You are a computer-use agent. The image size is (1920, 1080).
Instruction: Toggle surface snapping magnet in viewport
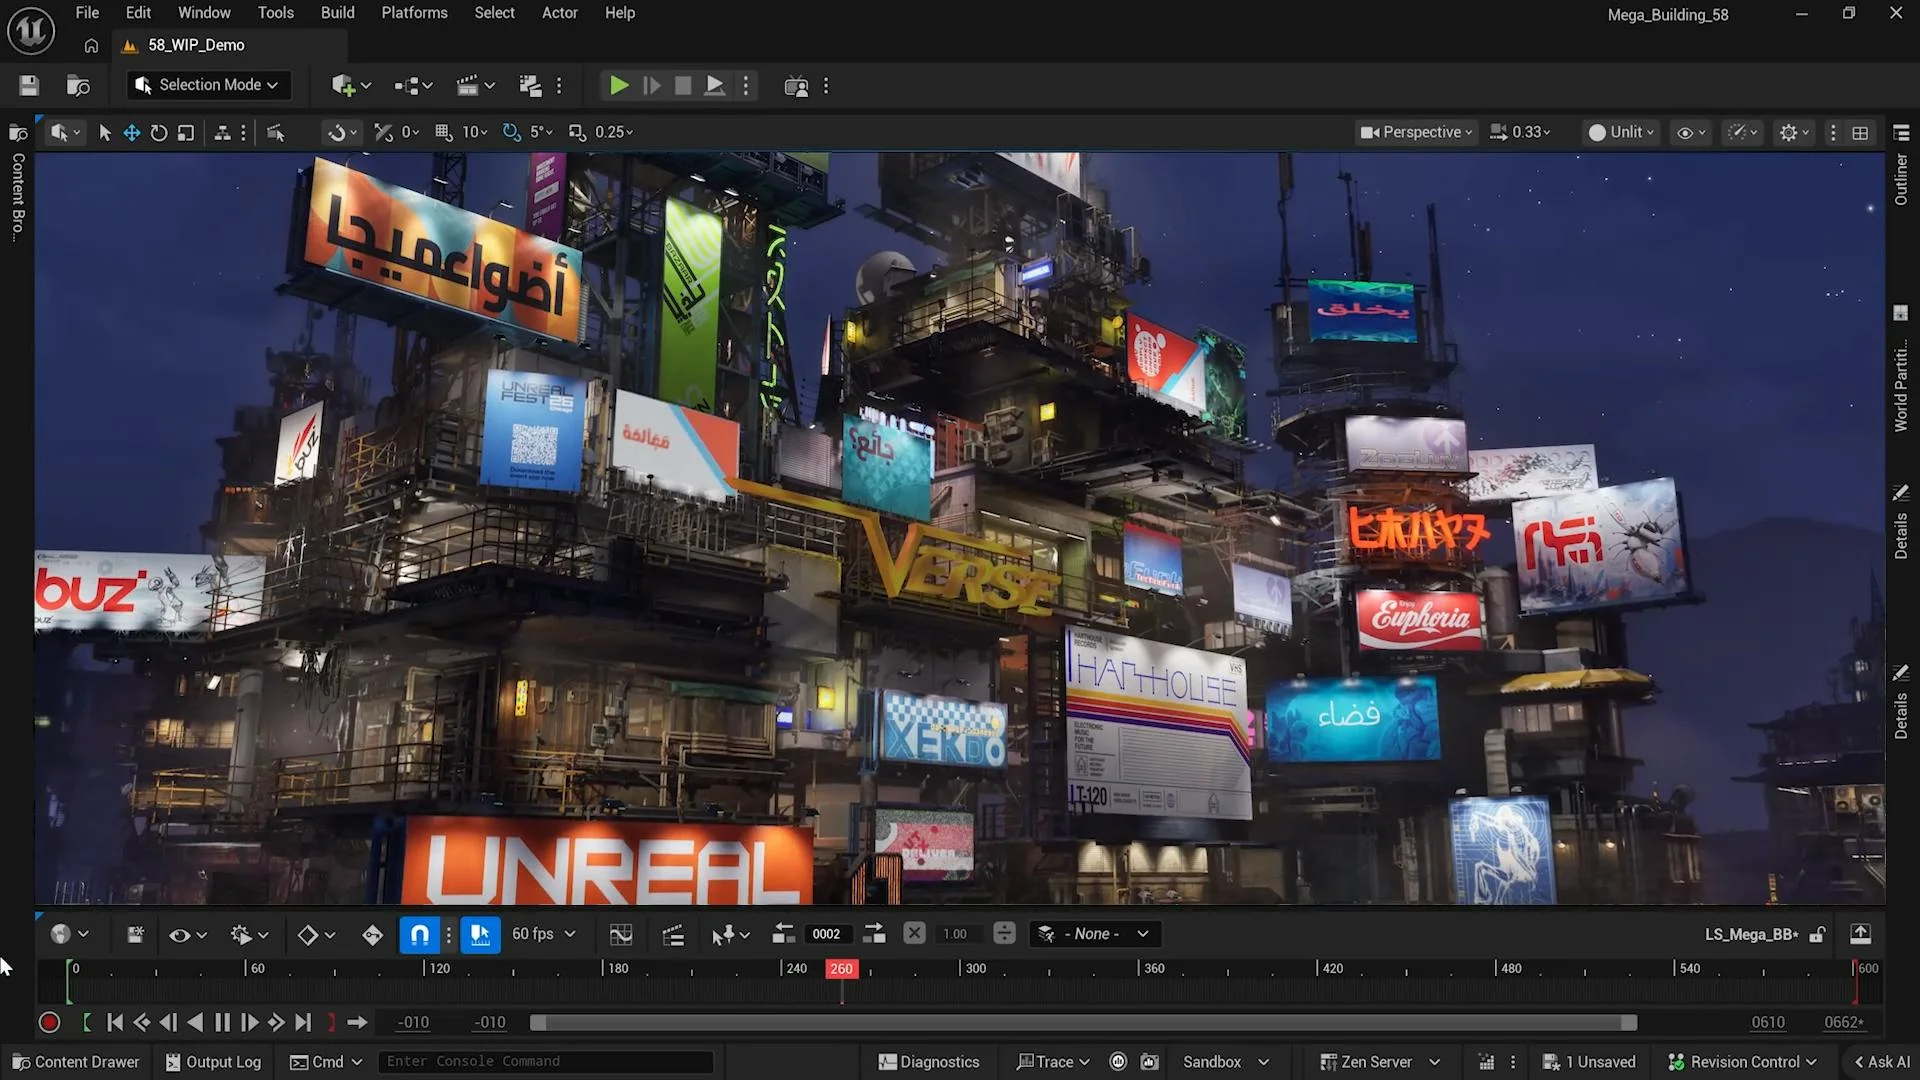[341, 132]
